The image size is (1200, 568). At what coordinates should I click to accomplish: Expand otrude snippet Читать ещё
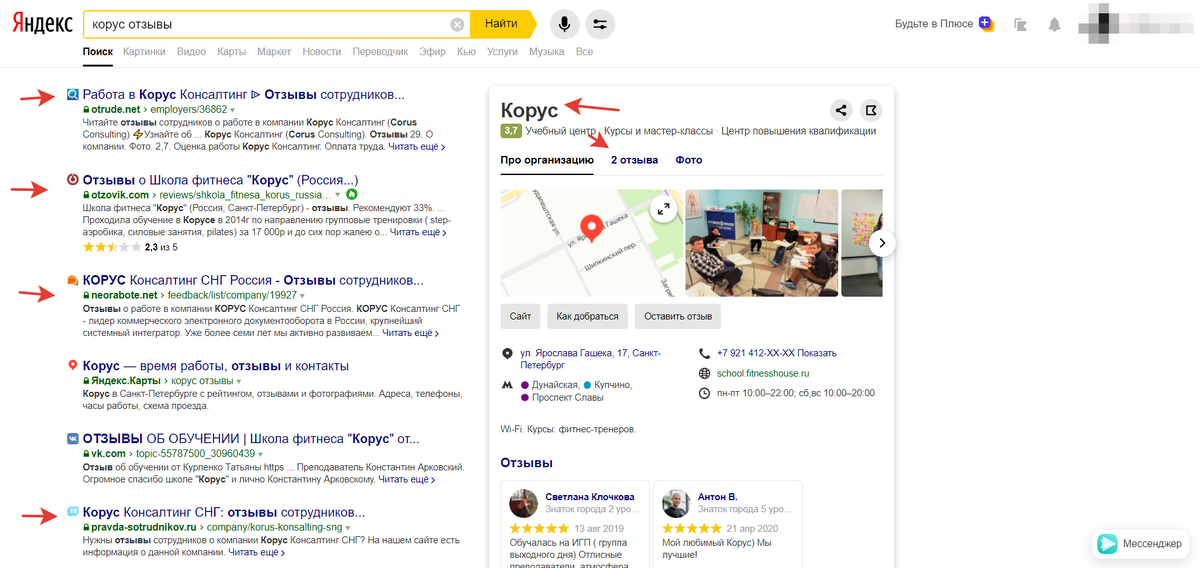[417, 146]
